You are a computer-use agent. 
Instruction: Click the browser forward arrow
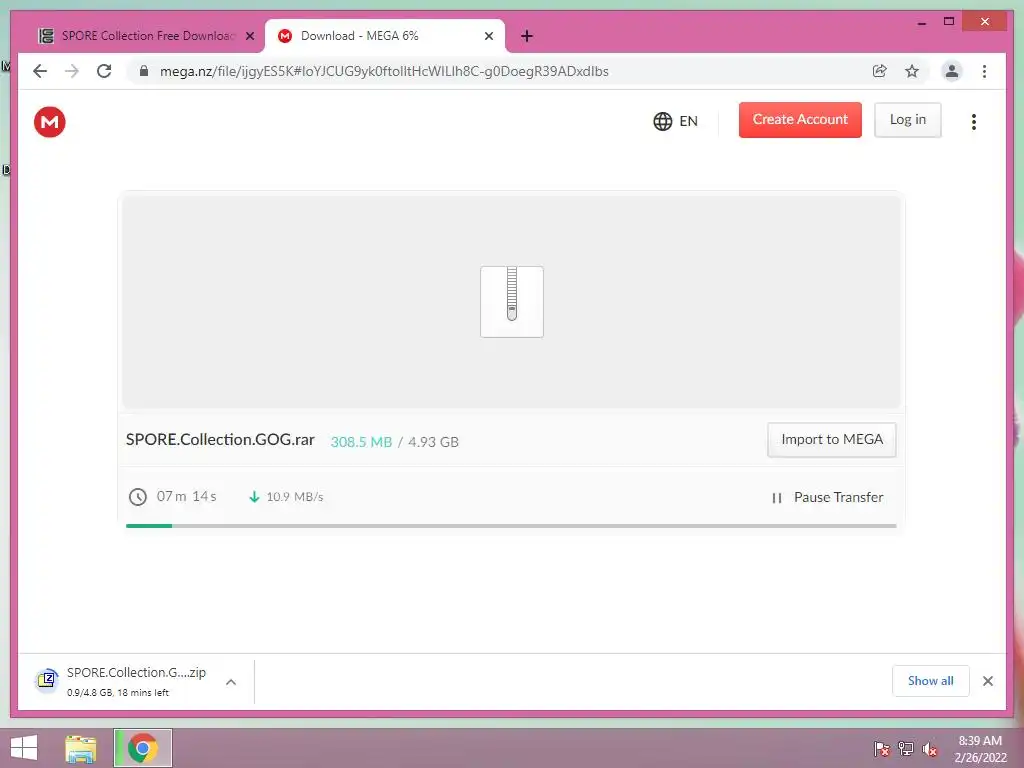[x=72, y=71]
